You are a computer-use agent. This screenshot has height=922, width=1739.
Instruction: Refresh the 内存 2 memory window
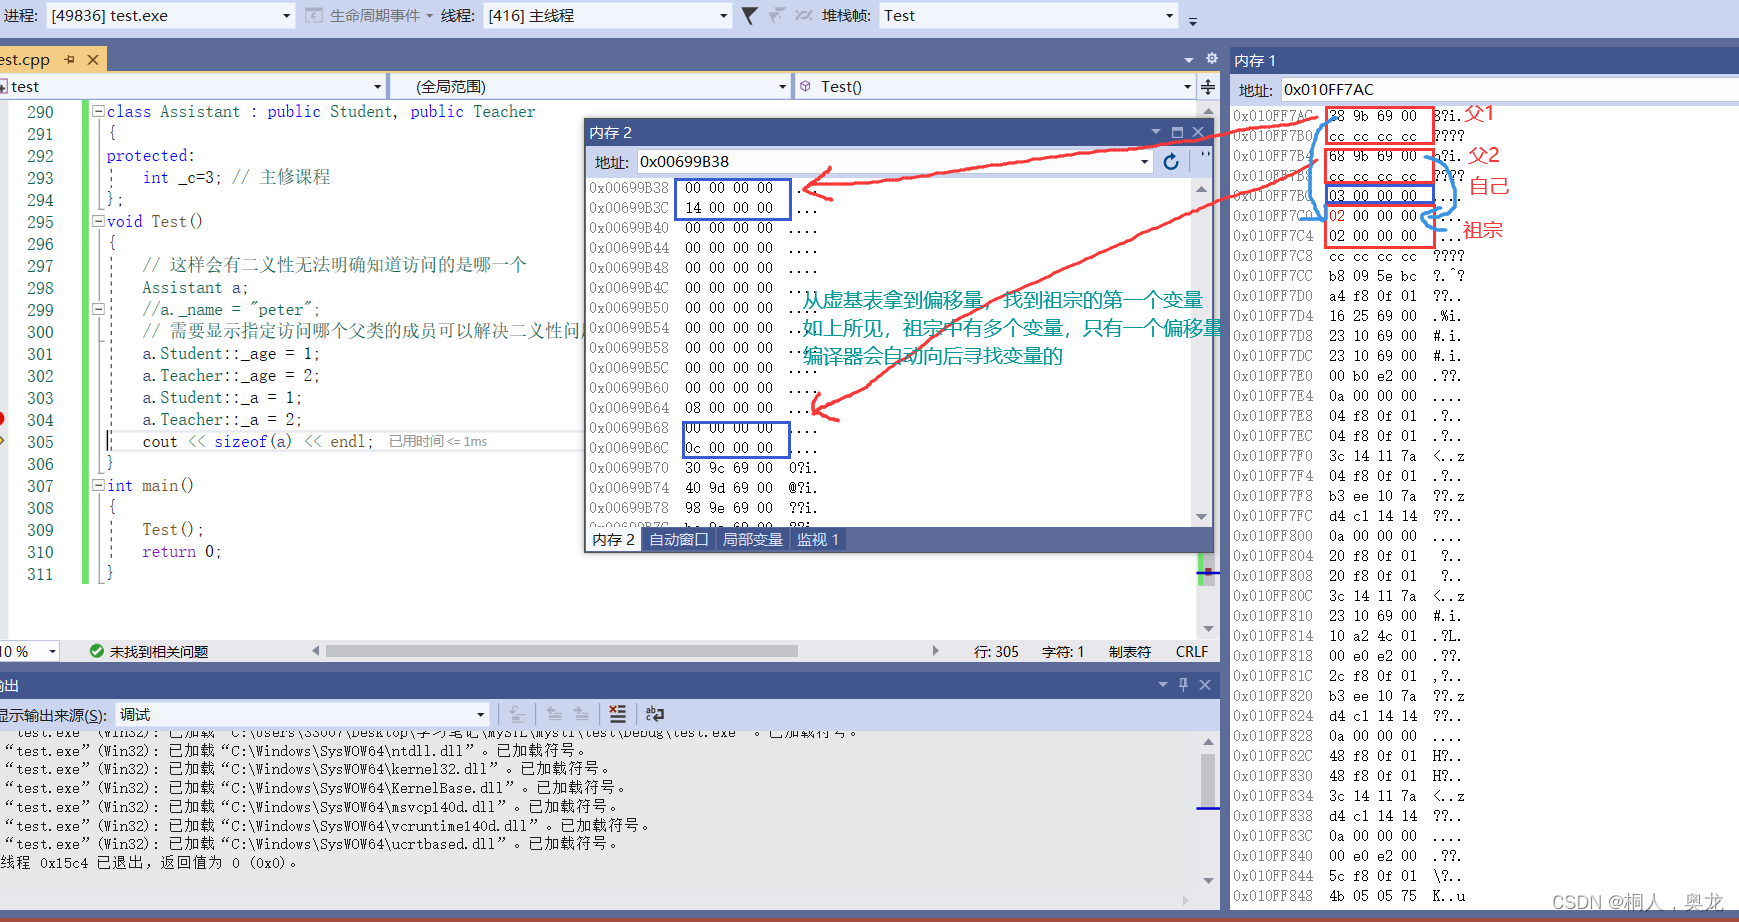[x=1171, y=161]
